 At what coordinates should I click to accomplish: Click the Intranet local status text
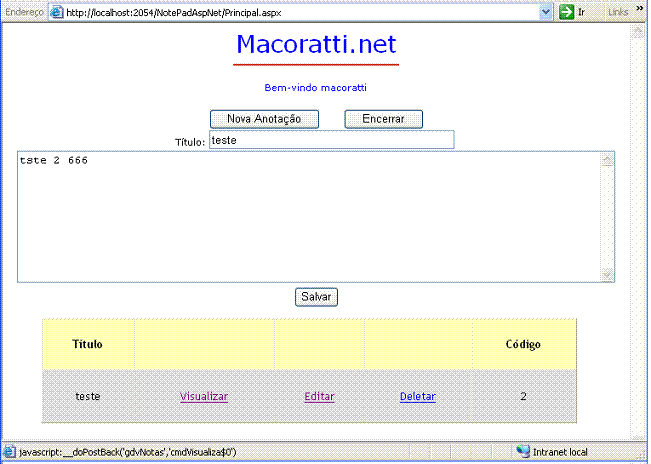560,452
